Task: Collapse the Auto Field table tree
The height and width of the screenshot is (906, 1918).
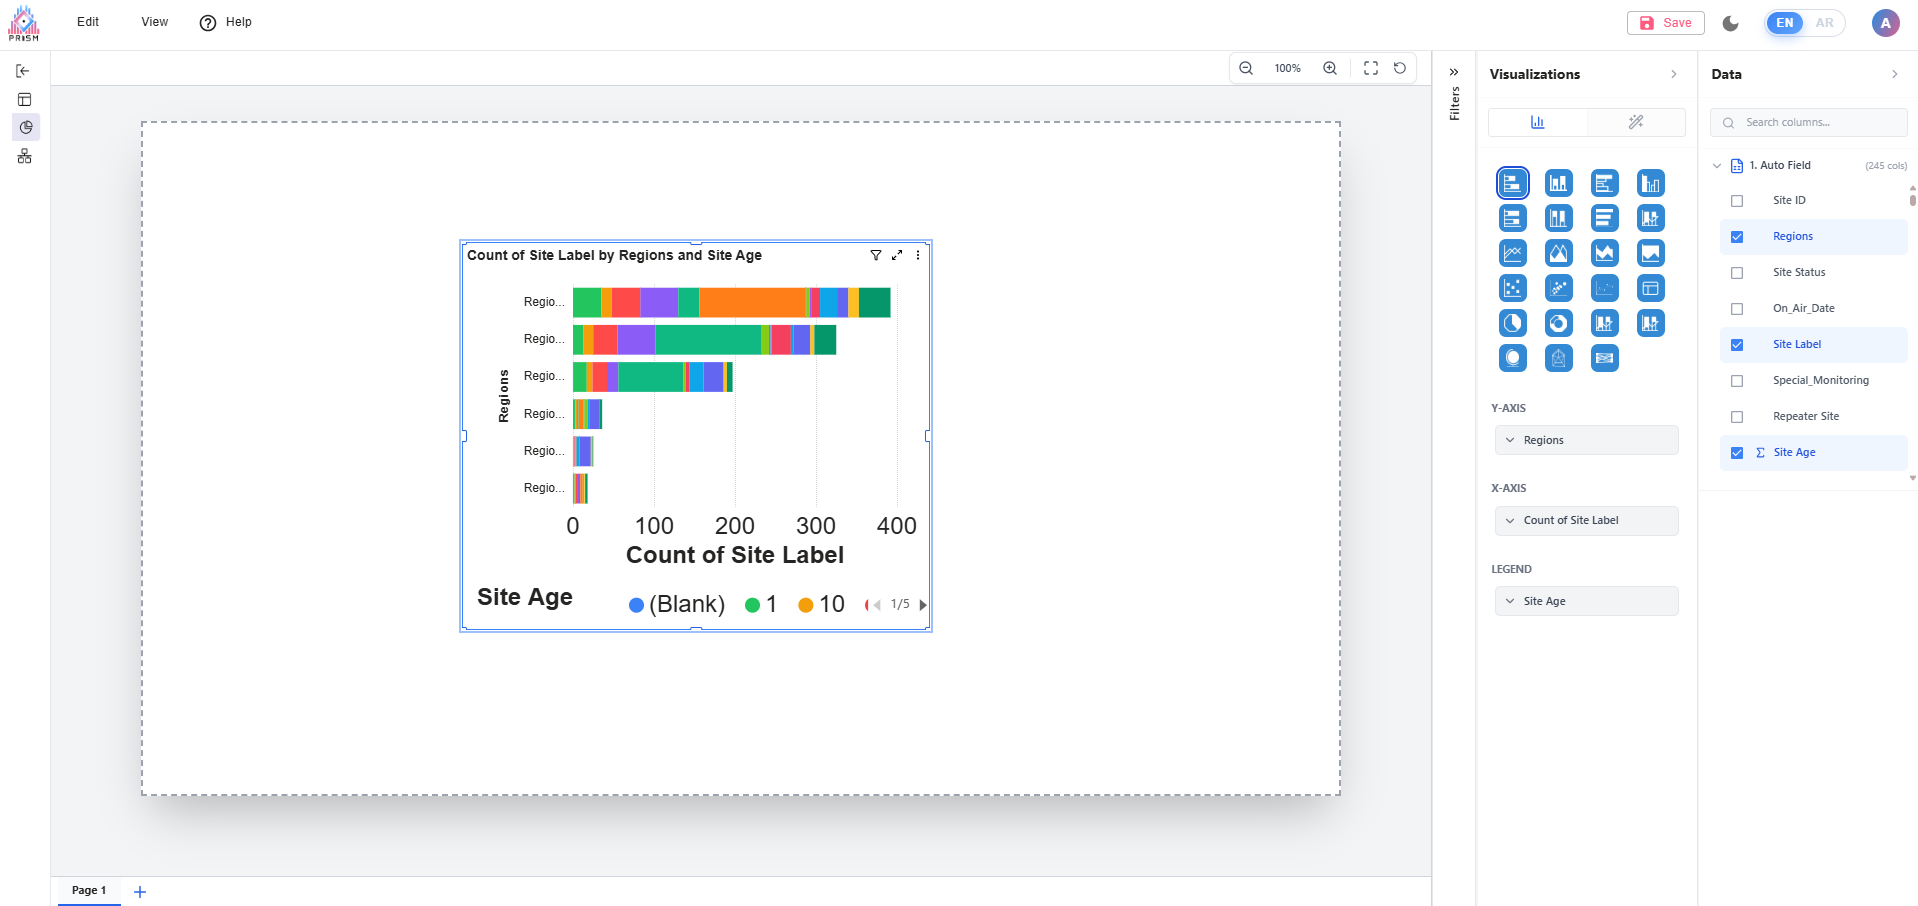Action: pos(1717,166)
